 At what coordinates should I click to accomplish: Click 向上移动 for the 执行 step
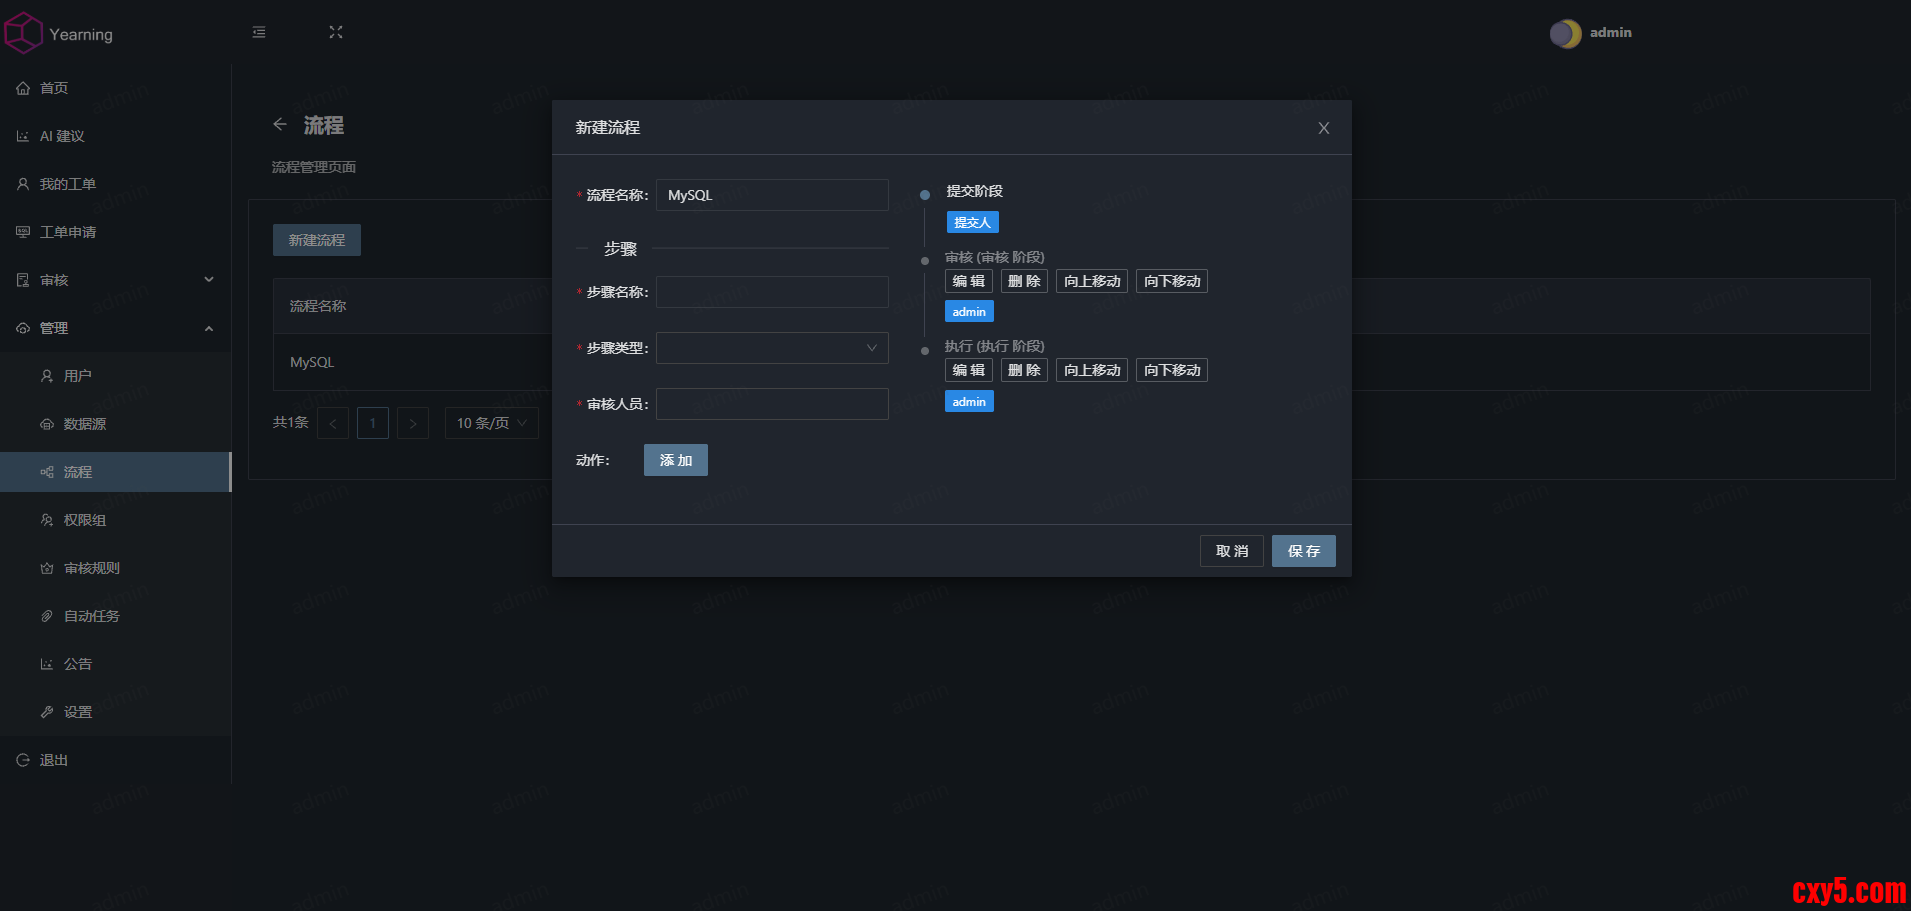[x=1092, y=370]
